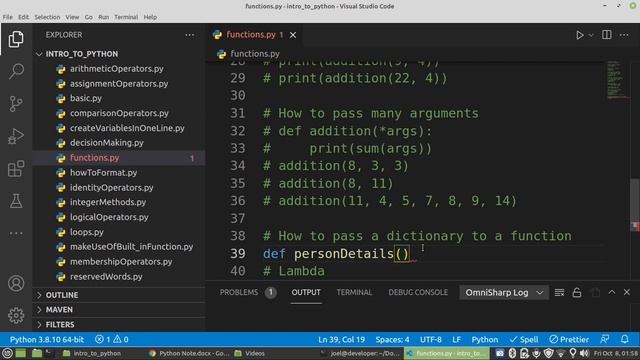Open the Run and Debug view icon
The width and height of the screenshot is (640, 360).
coord(16,136)
